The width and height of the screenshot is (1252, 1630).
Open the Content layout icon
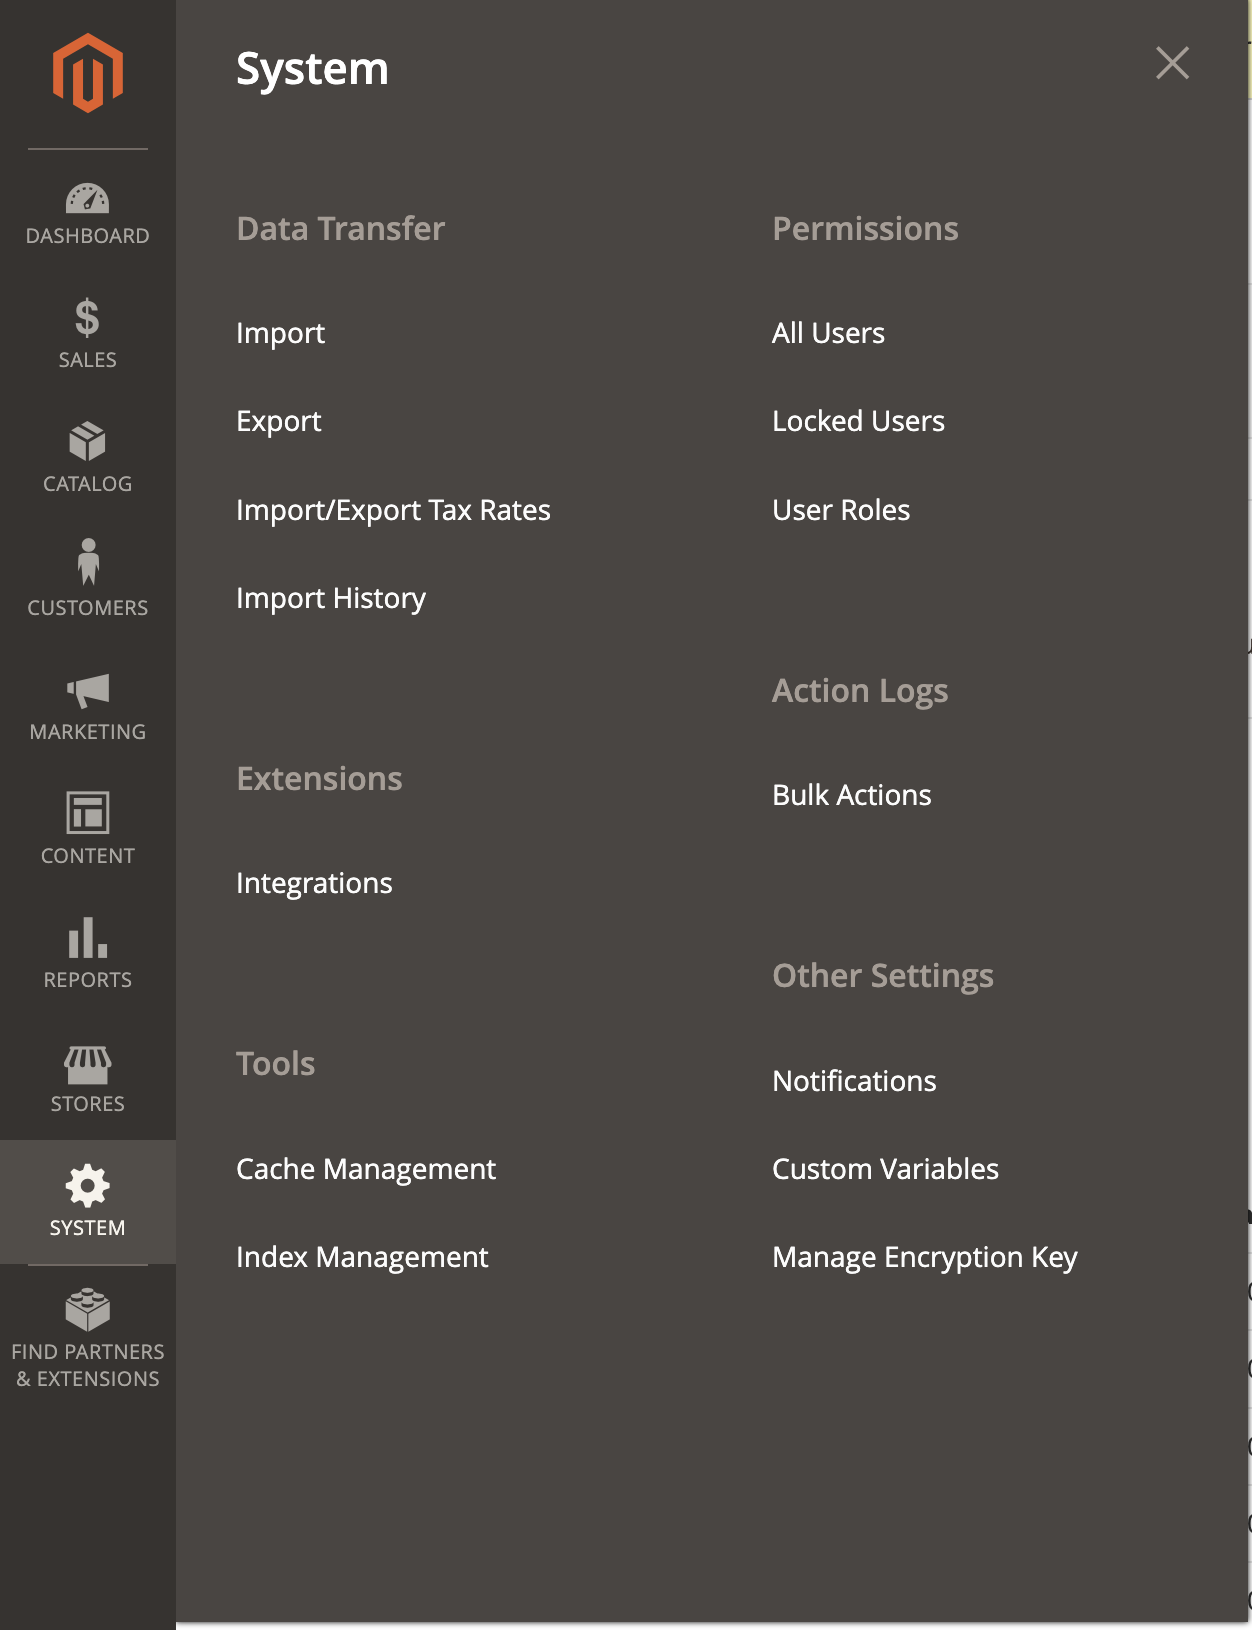[x=88, y=813]
